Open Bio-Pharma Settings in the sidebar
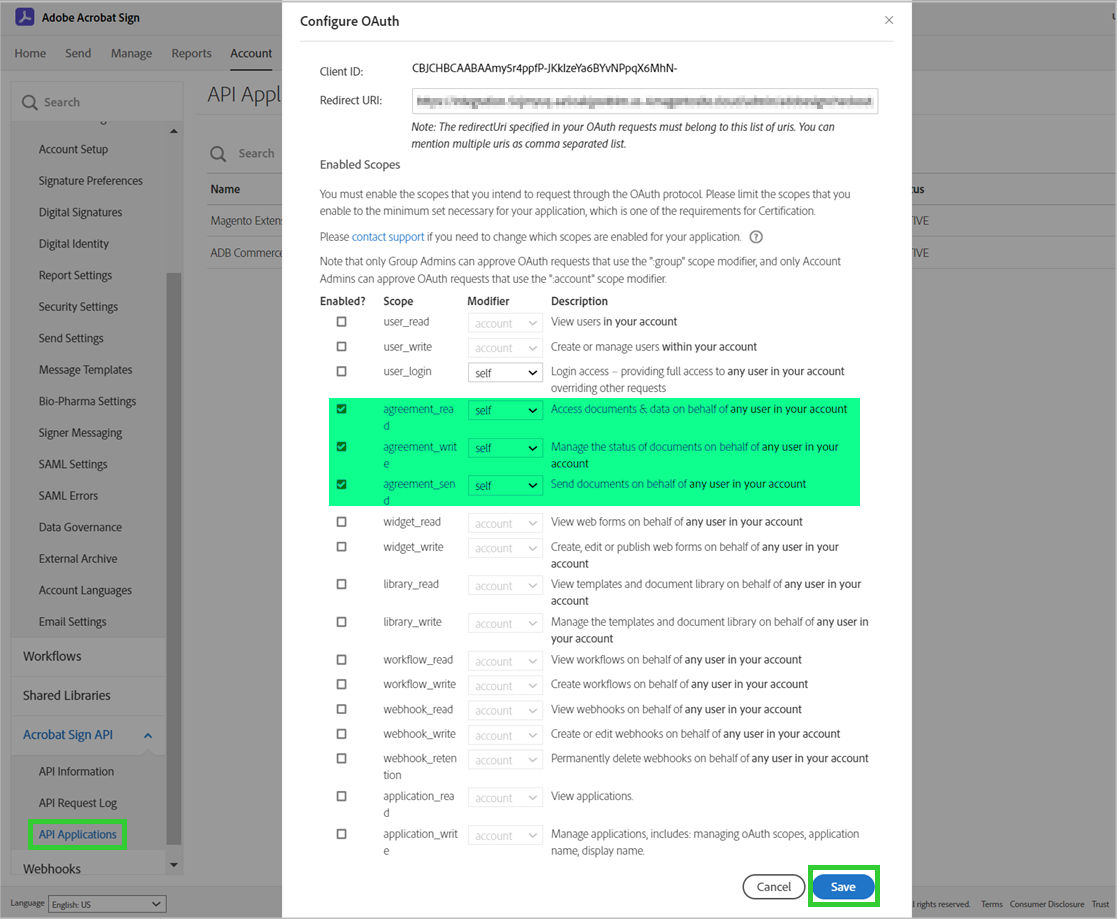 point(88,402)
